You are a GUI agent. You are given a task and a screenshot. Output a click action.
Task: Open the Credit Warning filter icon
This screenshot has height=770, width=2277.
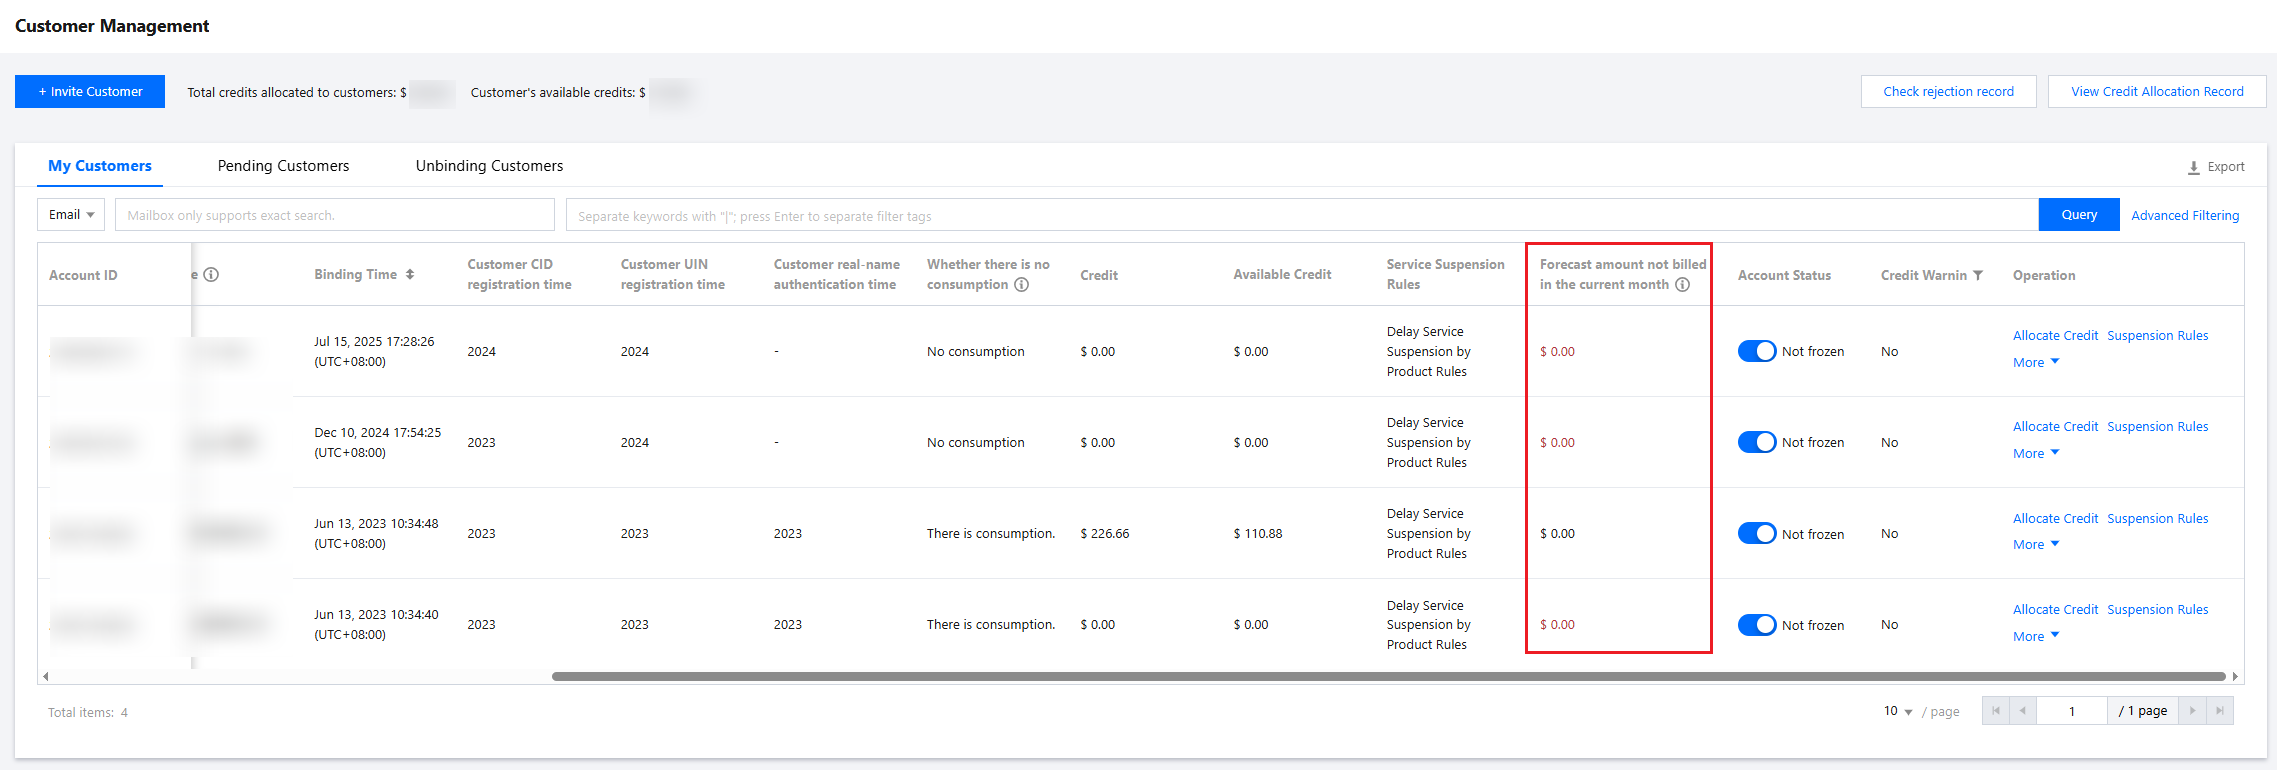pos(1978,276)
